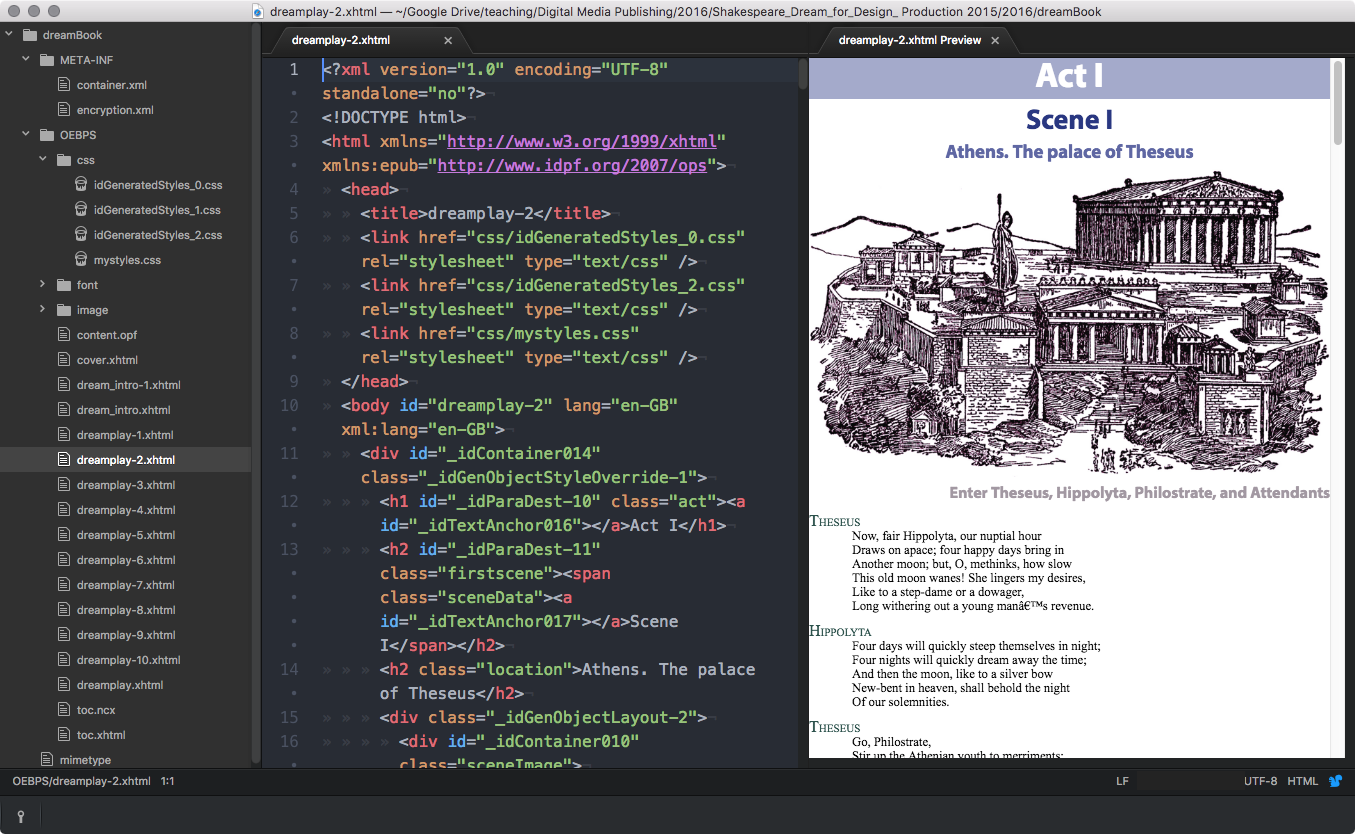Click the blue bird icon in status bar
The width and height of the screenshot is (1355, 834).
1335,781
